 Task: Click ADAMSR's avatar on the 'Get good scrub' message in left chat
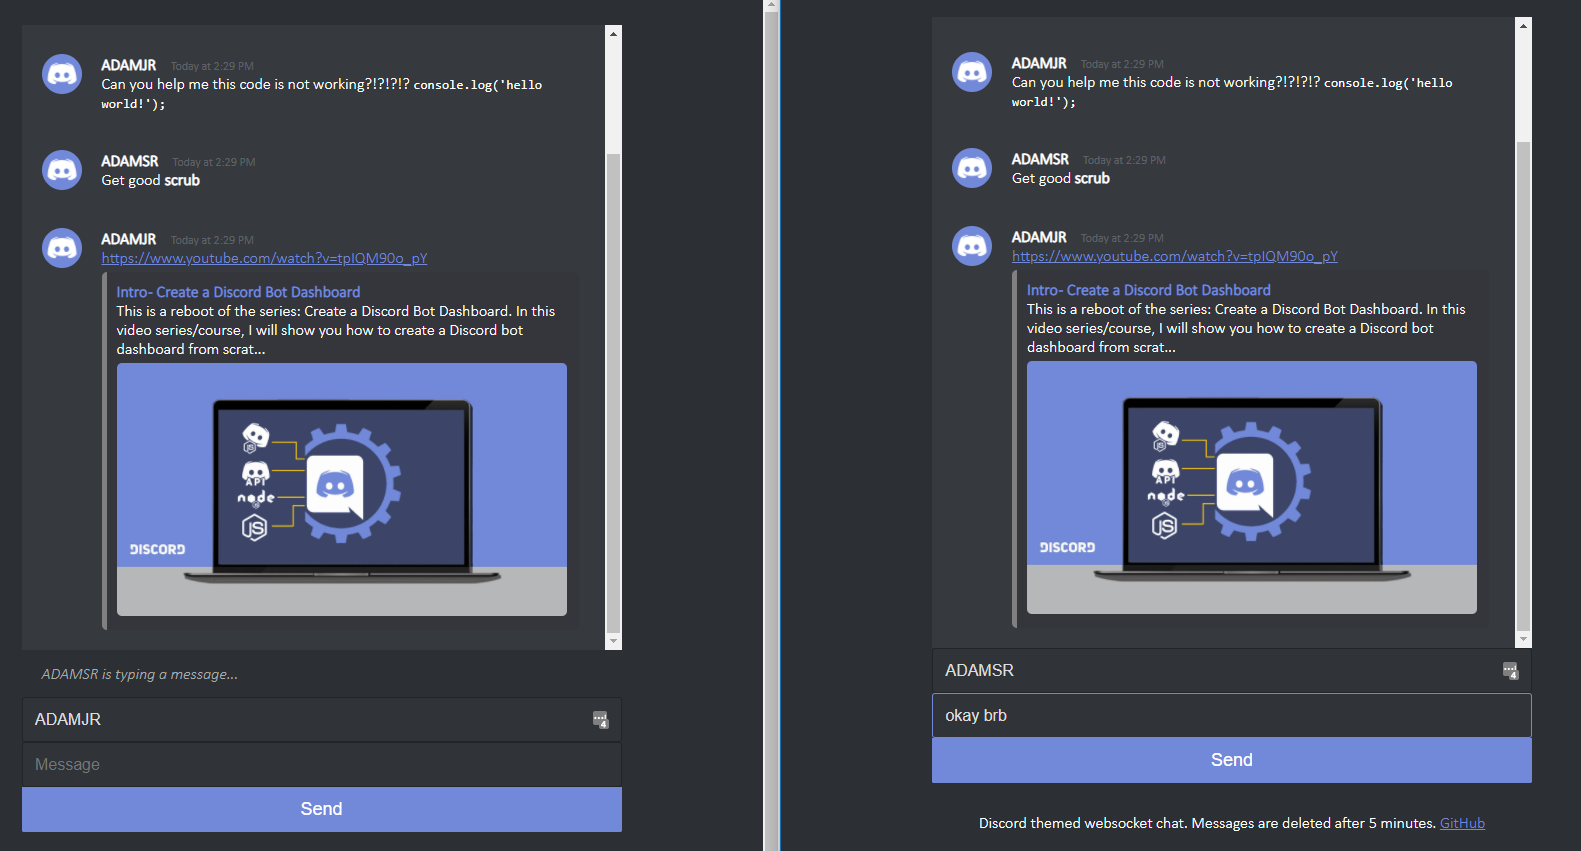pyautogui.click(x=62, y=170)
